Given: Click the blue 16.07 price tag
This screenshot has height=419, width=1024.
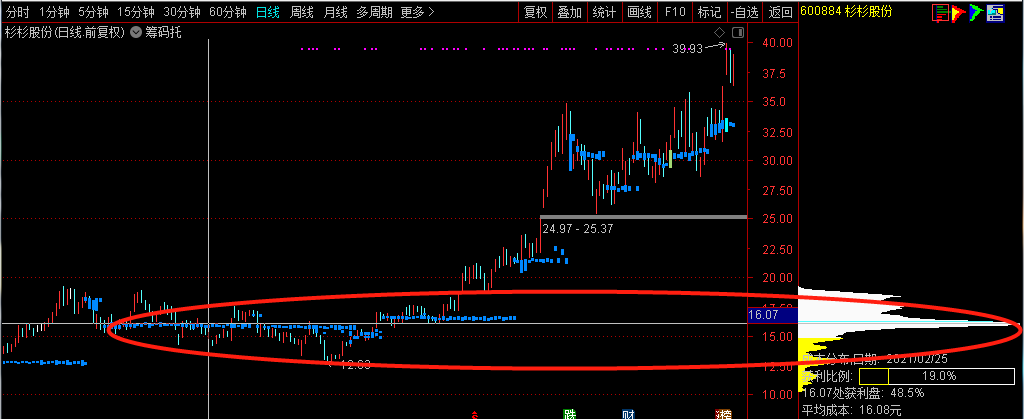Looking at the screenshot, I should (x=773, y=315).
